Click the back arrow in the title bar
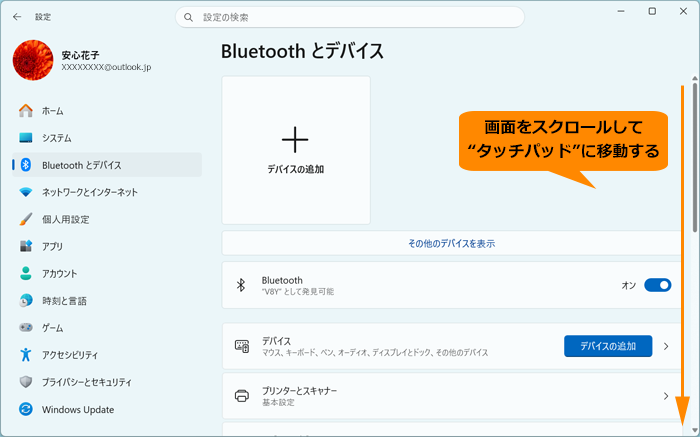The height and width of the screenshot is (437, 700). tap(17, 17)
